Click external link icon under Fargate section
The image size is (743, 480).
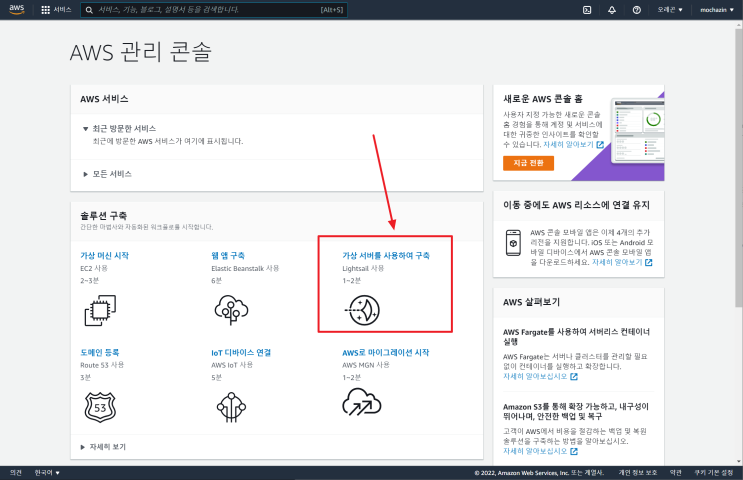[x=574, y=377]
